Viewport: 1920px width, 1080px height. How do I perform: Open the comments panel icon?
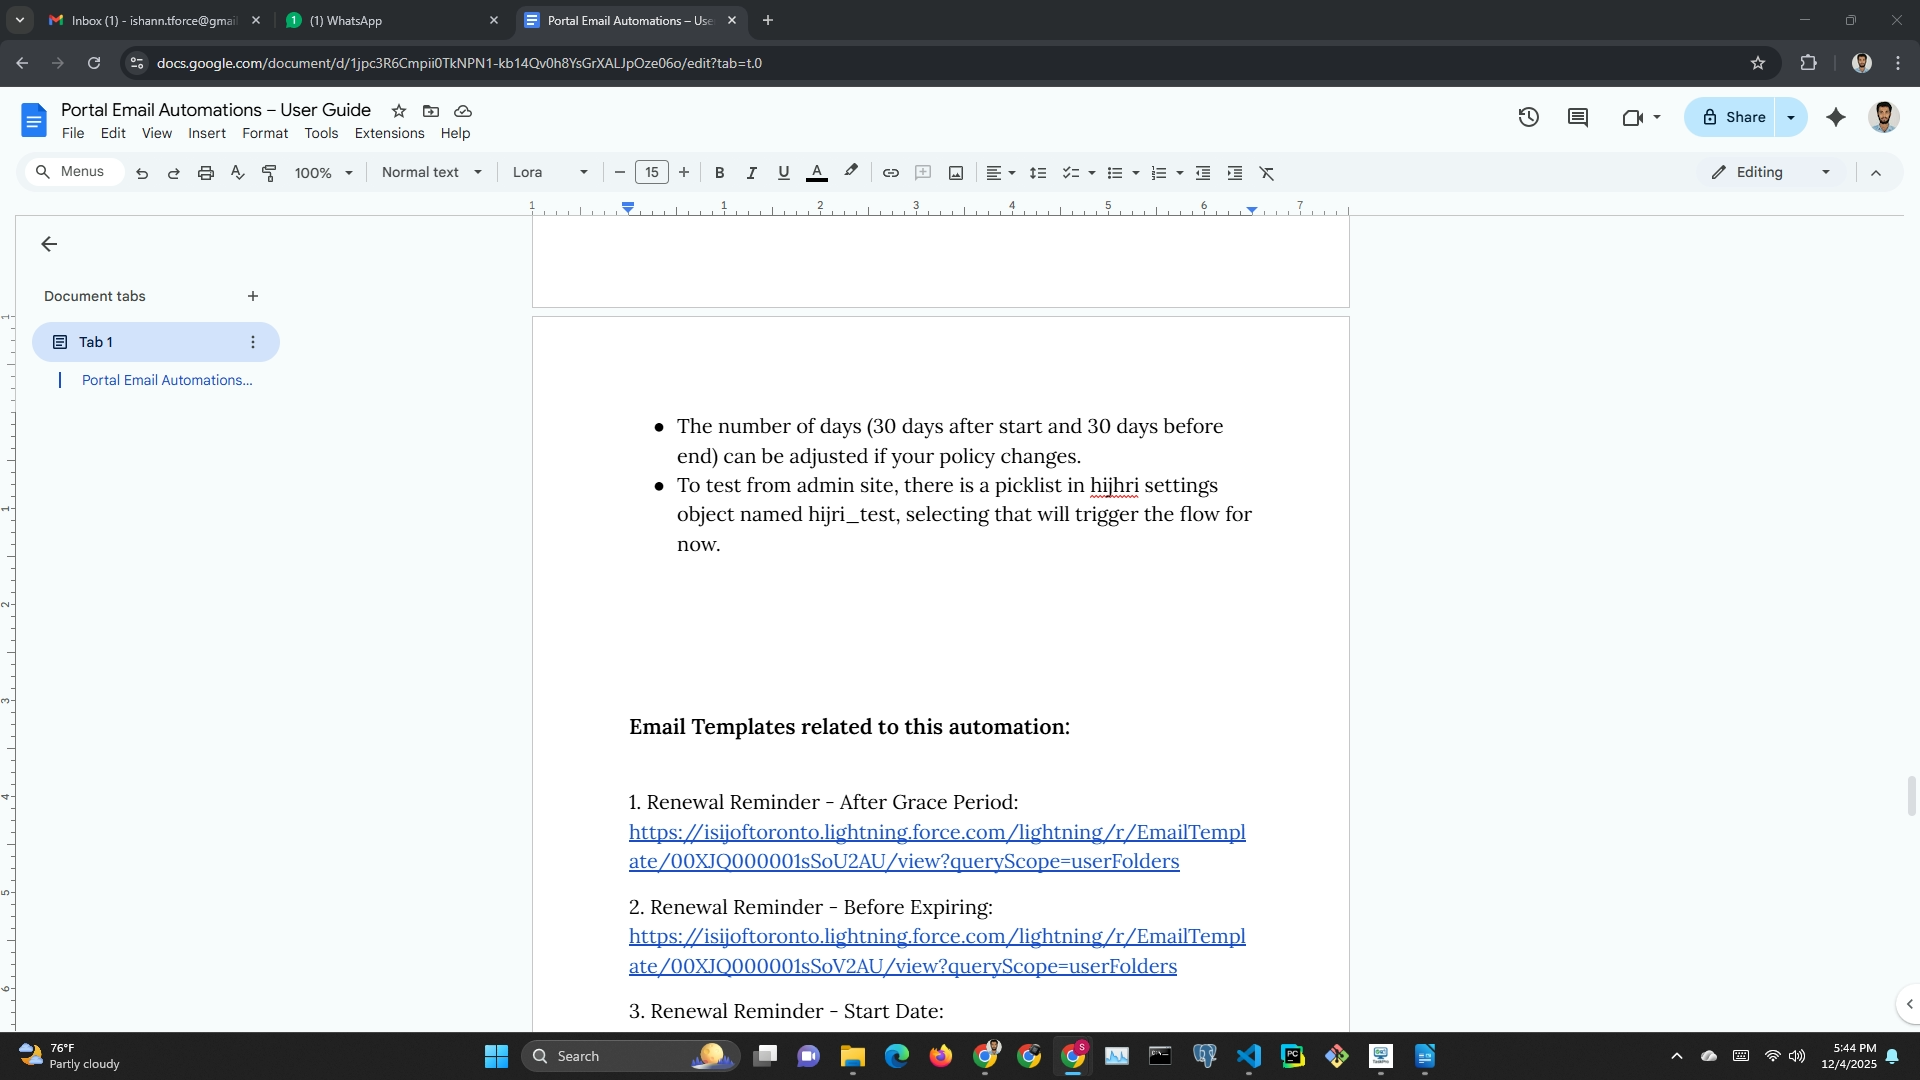click(x=1578, y=117)
